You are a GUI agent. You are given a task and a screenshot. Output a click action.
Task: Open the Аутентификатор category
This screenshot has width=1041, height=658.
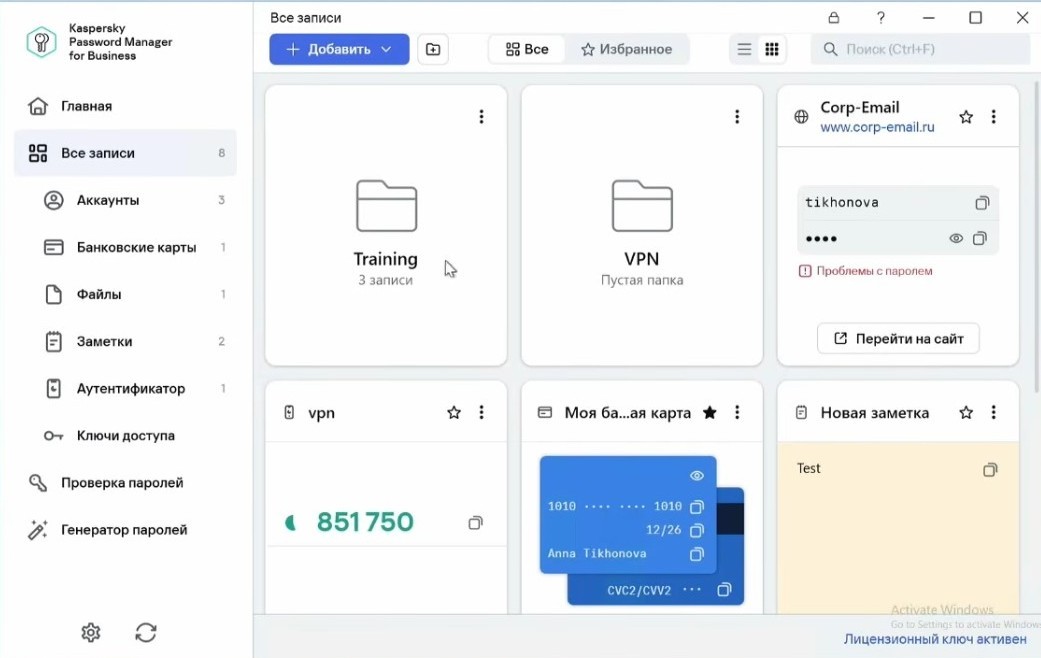(x=125, y=388)
